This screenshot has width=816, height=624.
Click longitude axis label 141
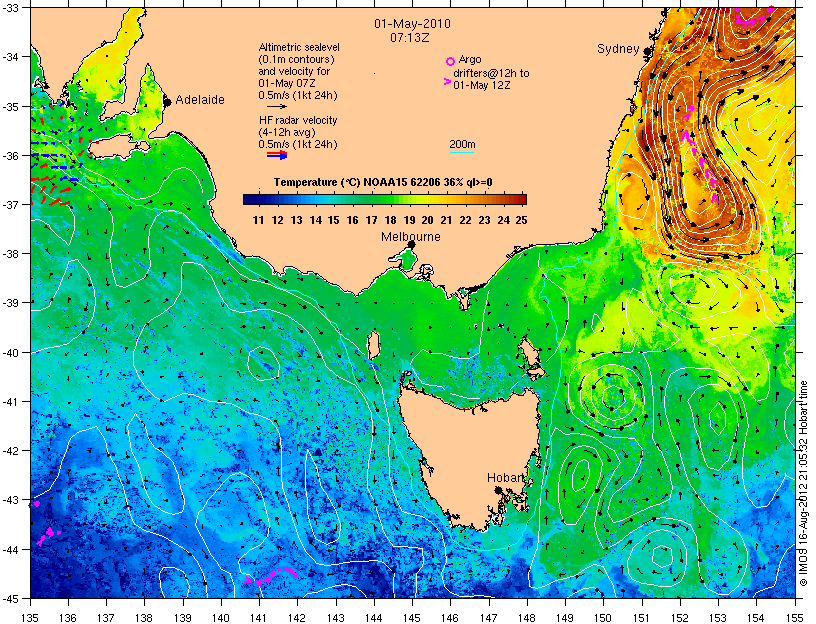tap(260, 618)
